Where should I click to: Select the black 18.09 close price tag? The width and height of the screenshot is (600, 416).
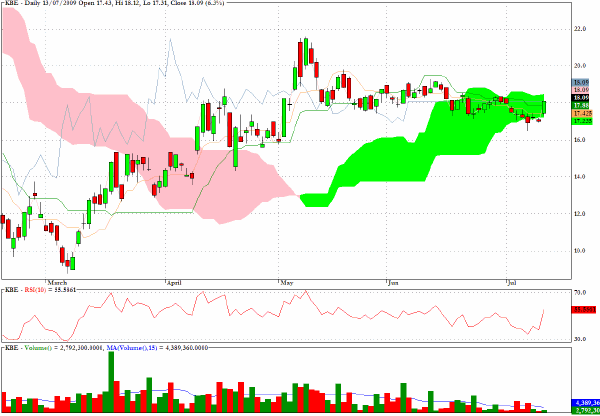tap(581, 97)
